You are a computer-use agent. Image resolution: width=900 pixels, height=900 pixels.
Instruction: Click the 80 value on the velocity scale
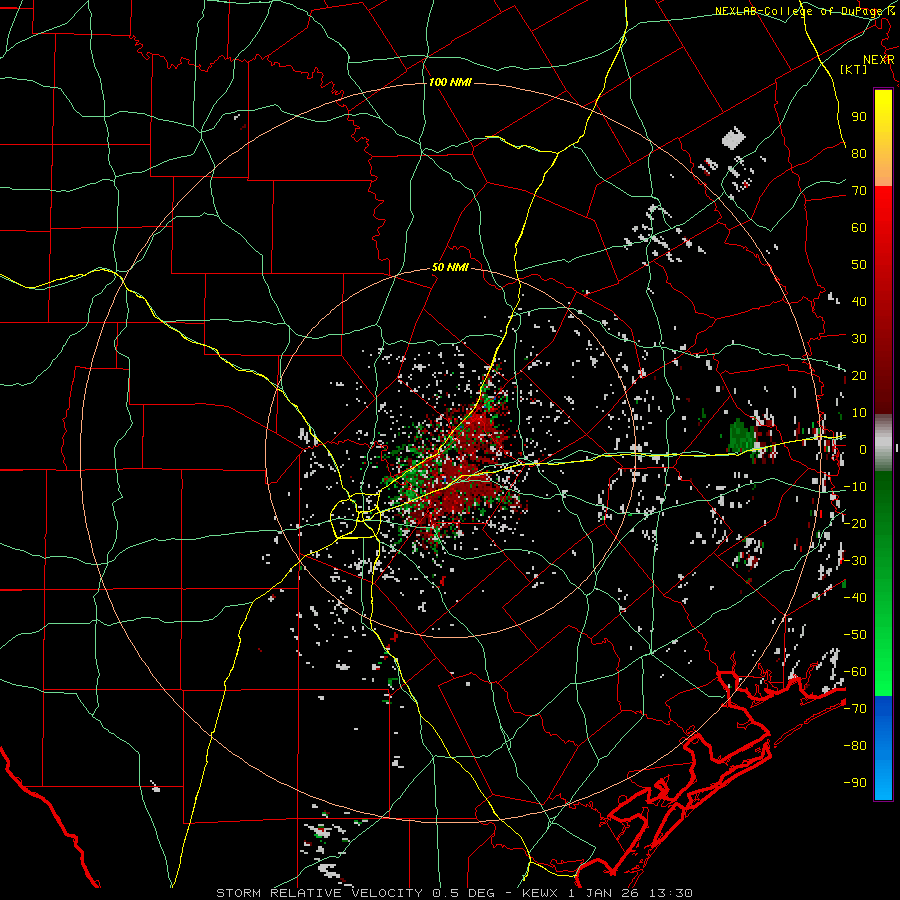[x=859, y=153]
